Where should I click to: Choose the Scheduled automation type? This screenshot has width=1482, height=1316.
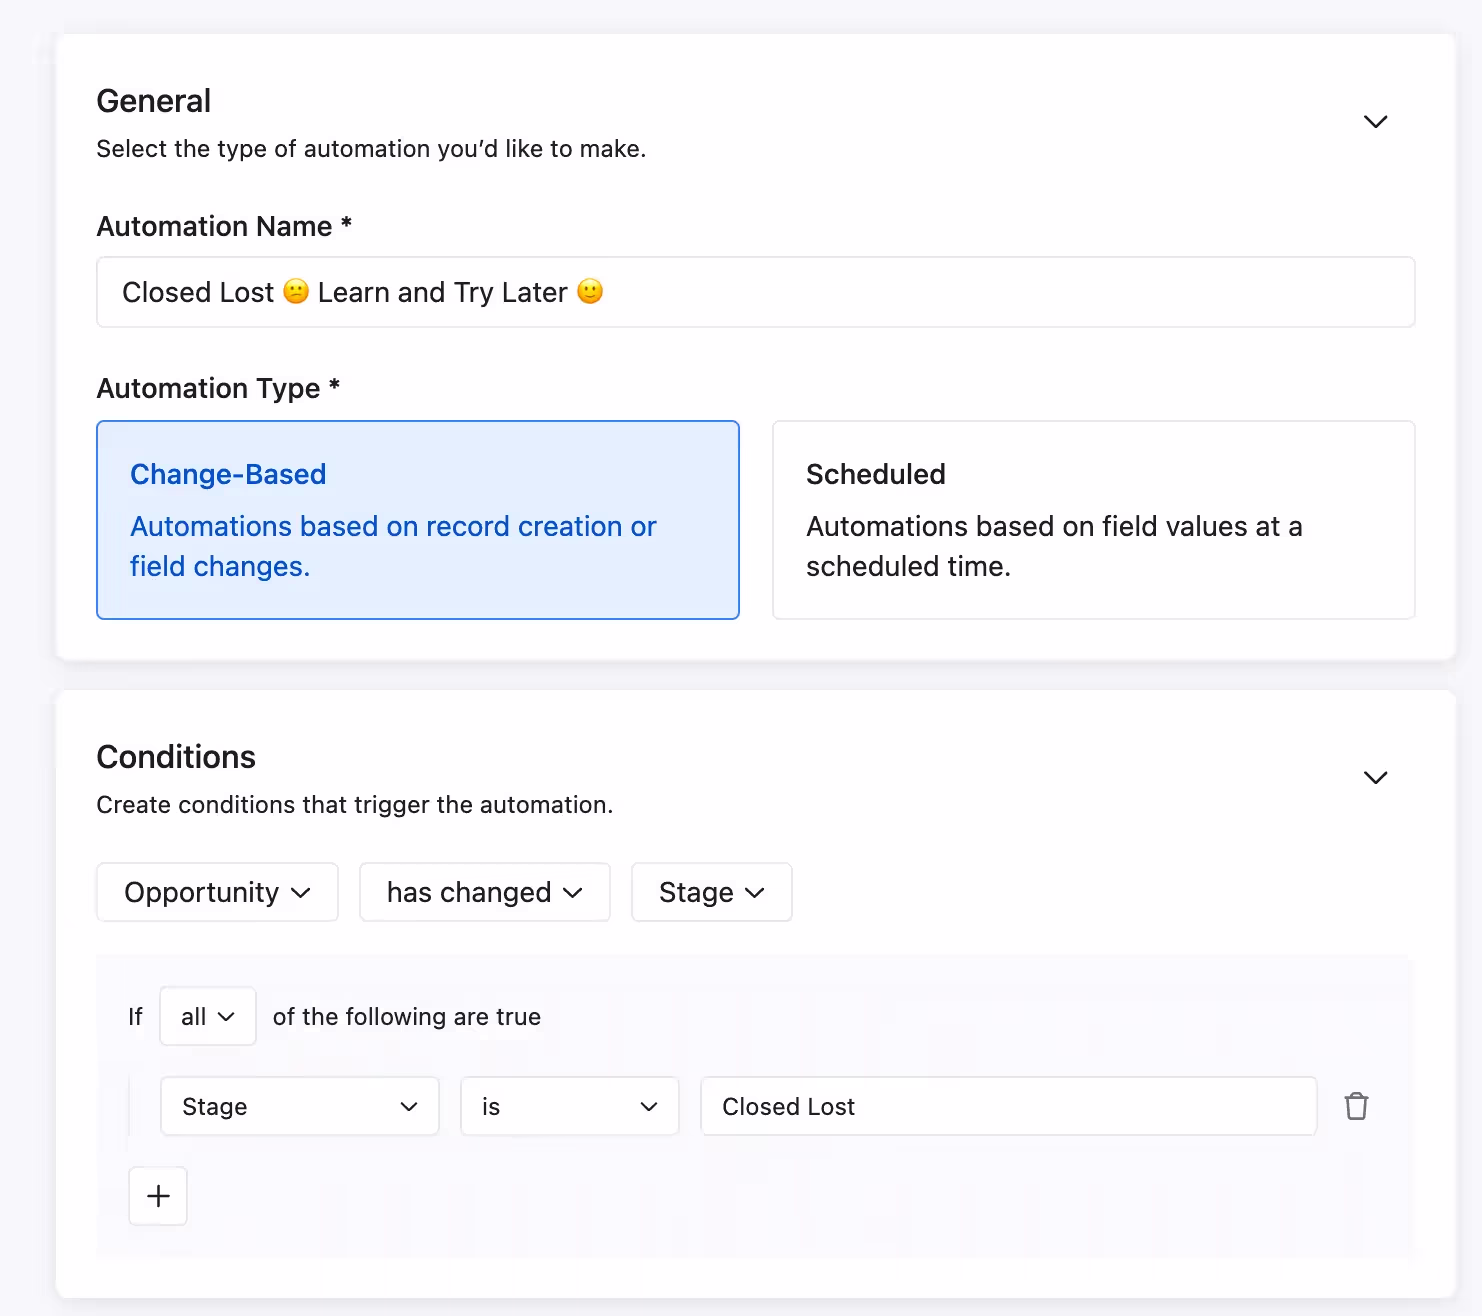1093,519
